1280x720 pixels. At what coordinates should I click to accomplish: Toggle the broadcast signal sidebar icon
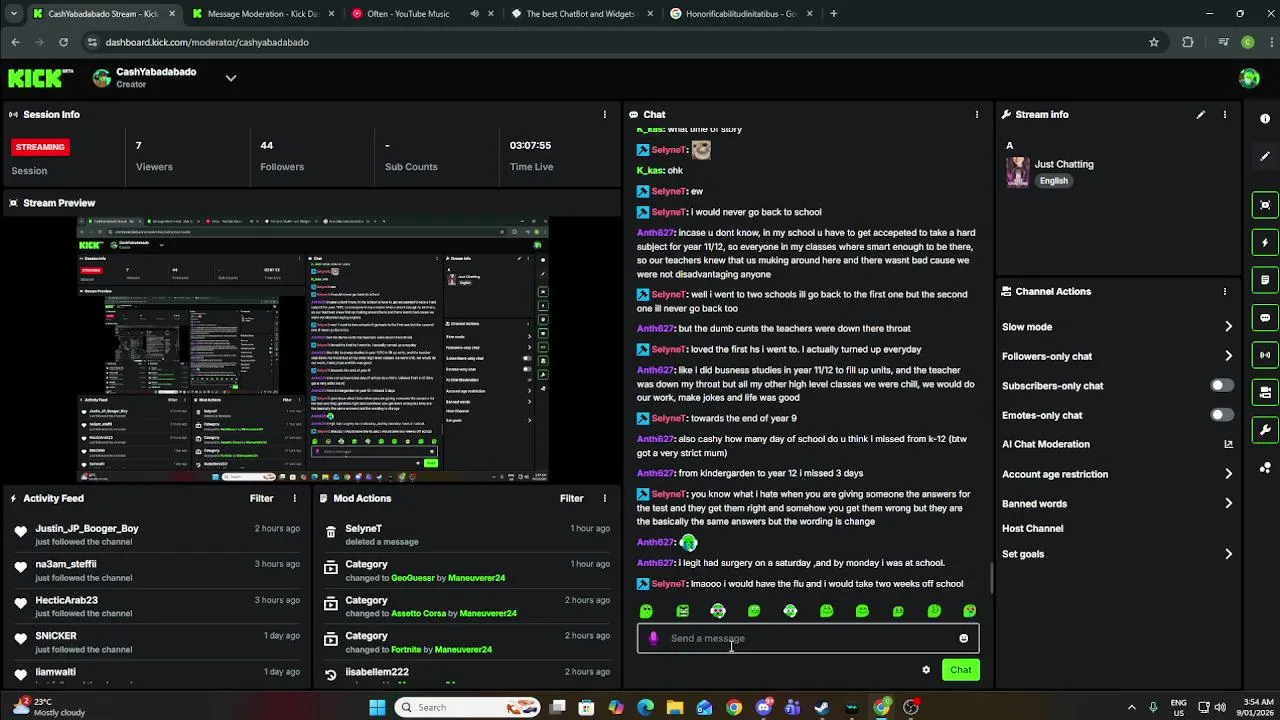(1265, 355)
